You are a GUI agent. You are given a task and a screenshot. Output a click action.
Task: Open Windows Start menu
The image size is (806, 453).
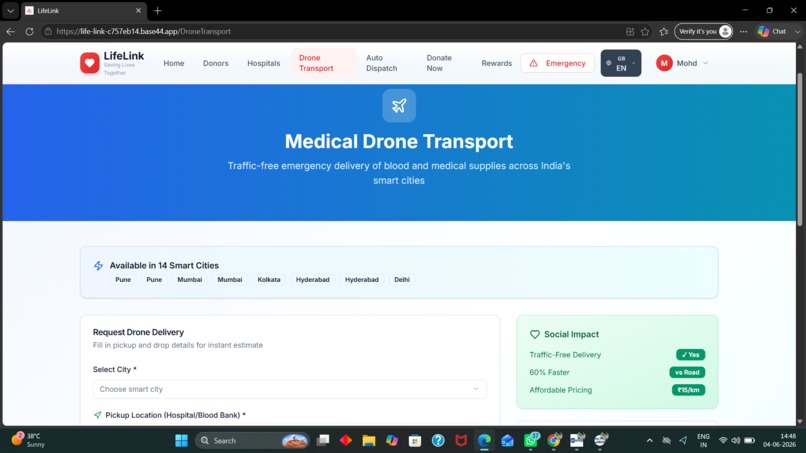[x=181, y=441]
